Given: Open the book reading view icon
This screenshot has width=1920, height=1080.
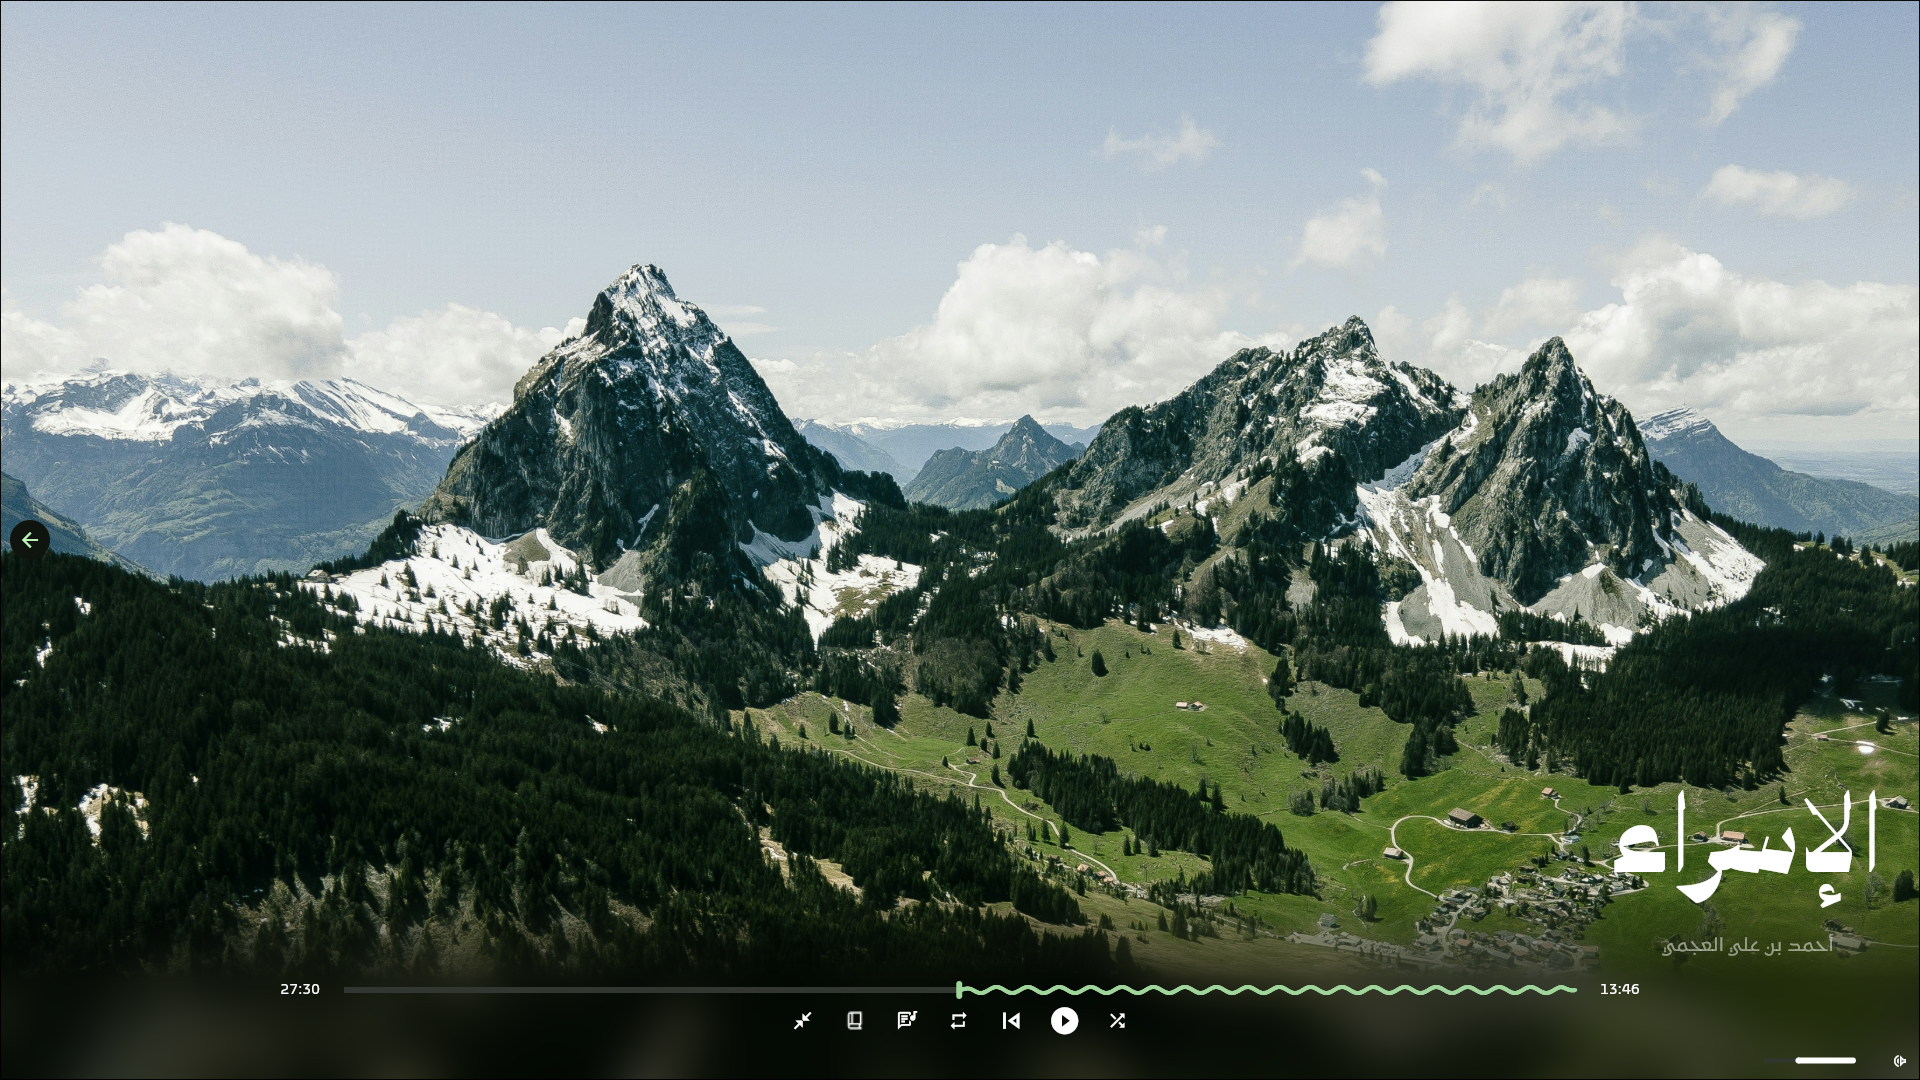Looking at the screenshot, I should [854, 1021].
